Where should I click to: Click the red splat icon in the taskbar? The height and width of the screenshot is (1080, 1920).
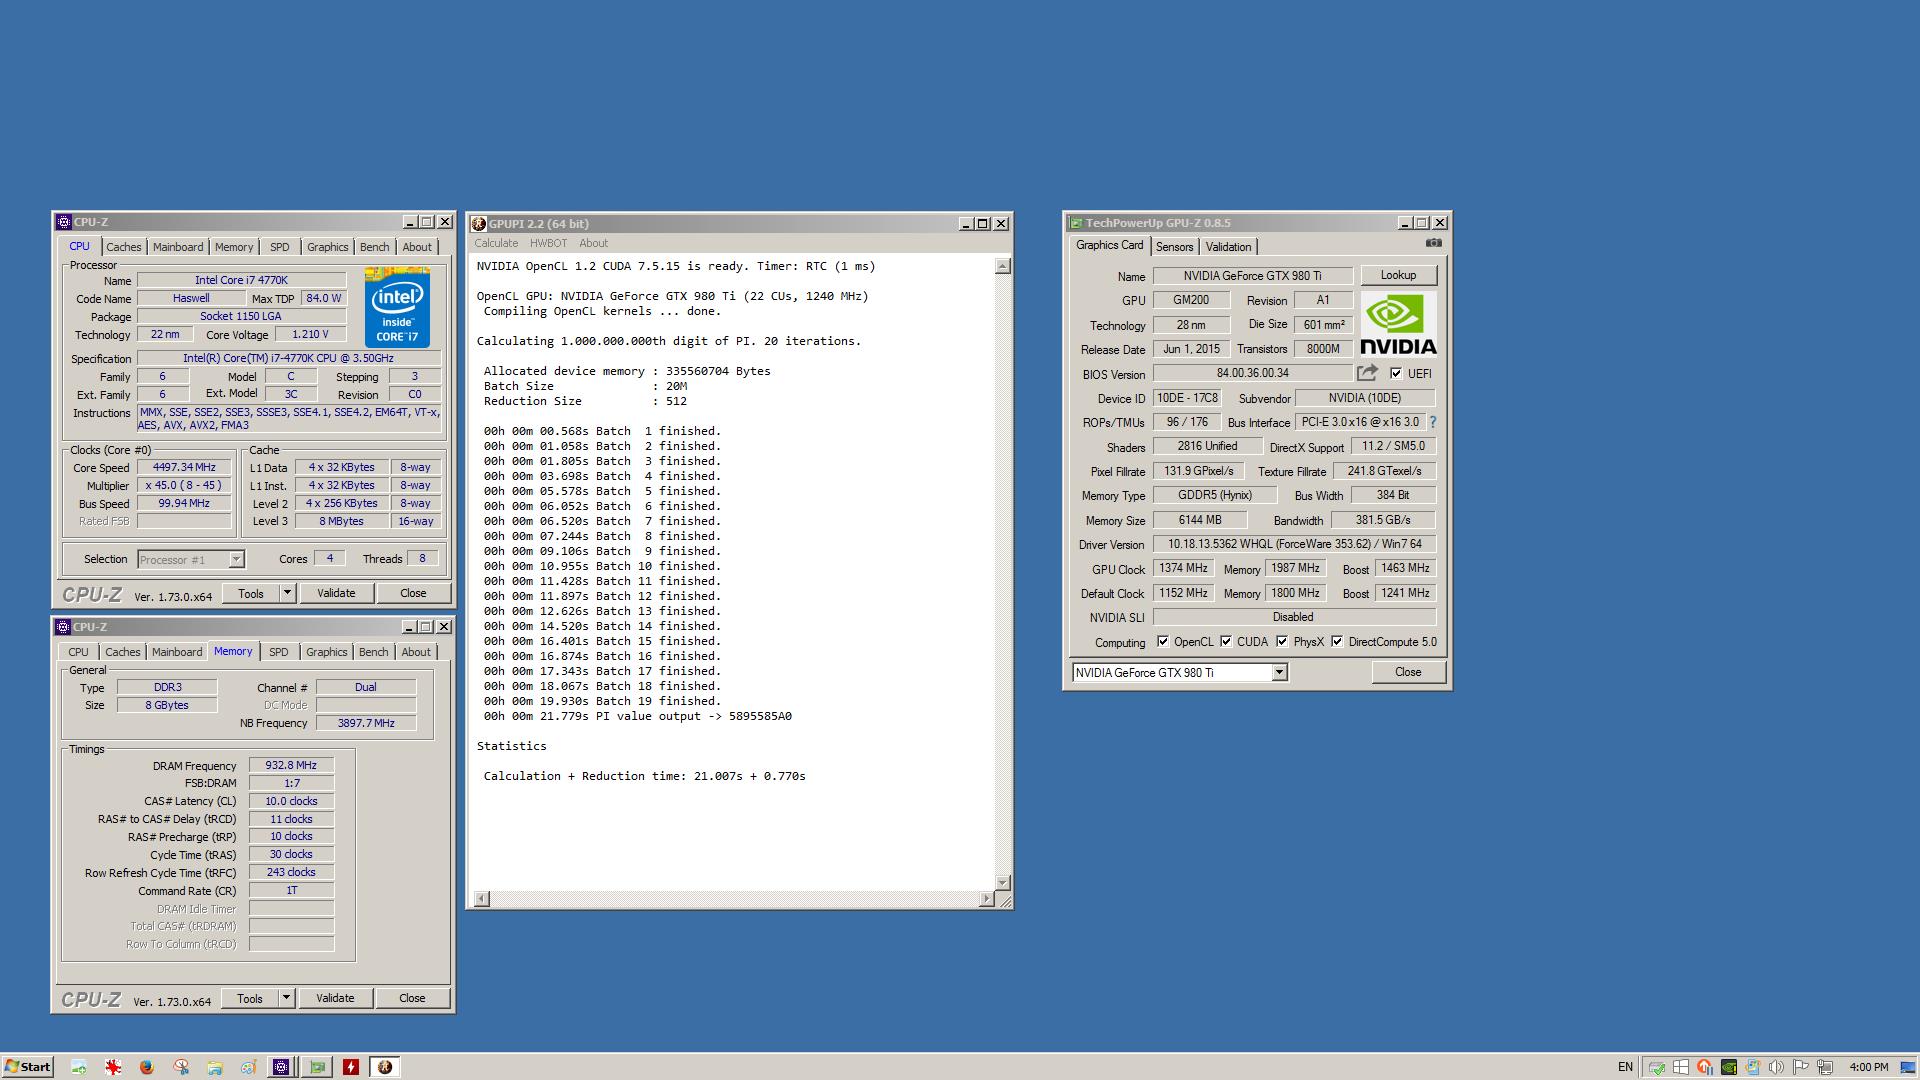(x=113, y=1067)
